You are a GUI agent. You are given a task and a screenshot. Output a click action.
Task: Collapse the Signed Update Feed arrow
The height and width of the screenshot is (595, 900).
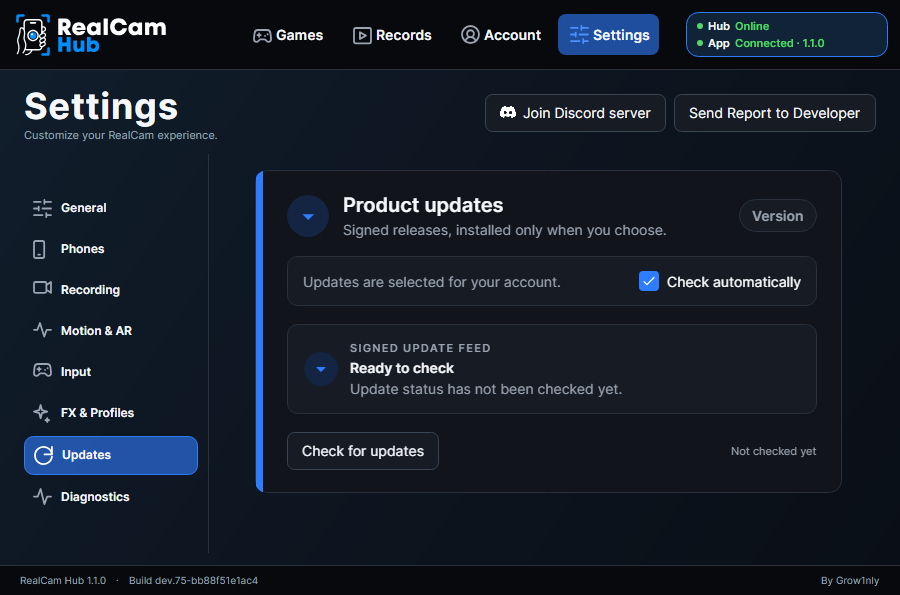pyautogui.click(x=321, y=369)
